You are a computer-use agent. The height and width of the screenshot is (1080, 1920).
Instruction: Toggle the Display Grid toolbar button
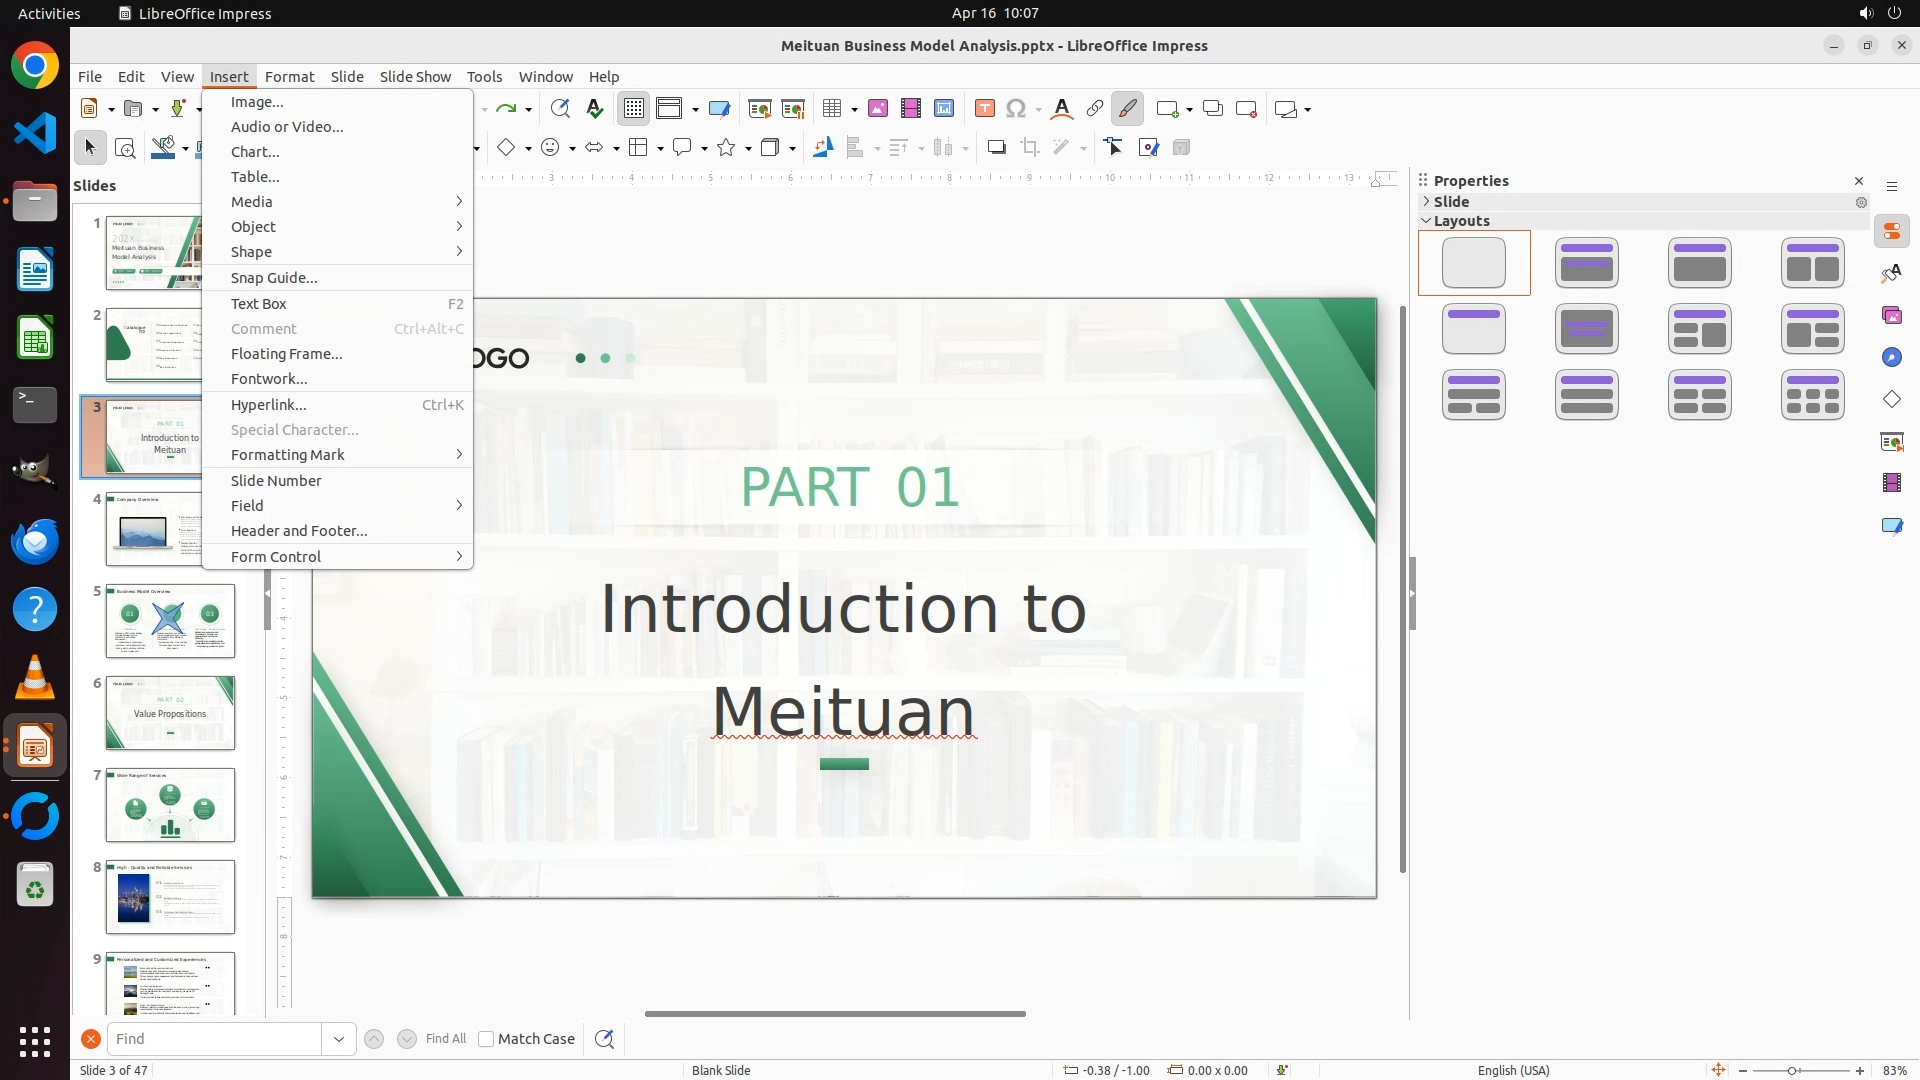[x=634, y=109]
